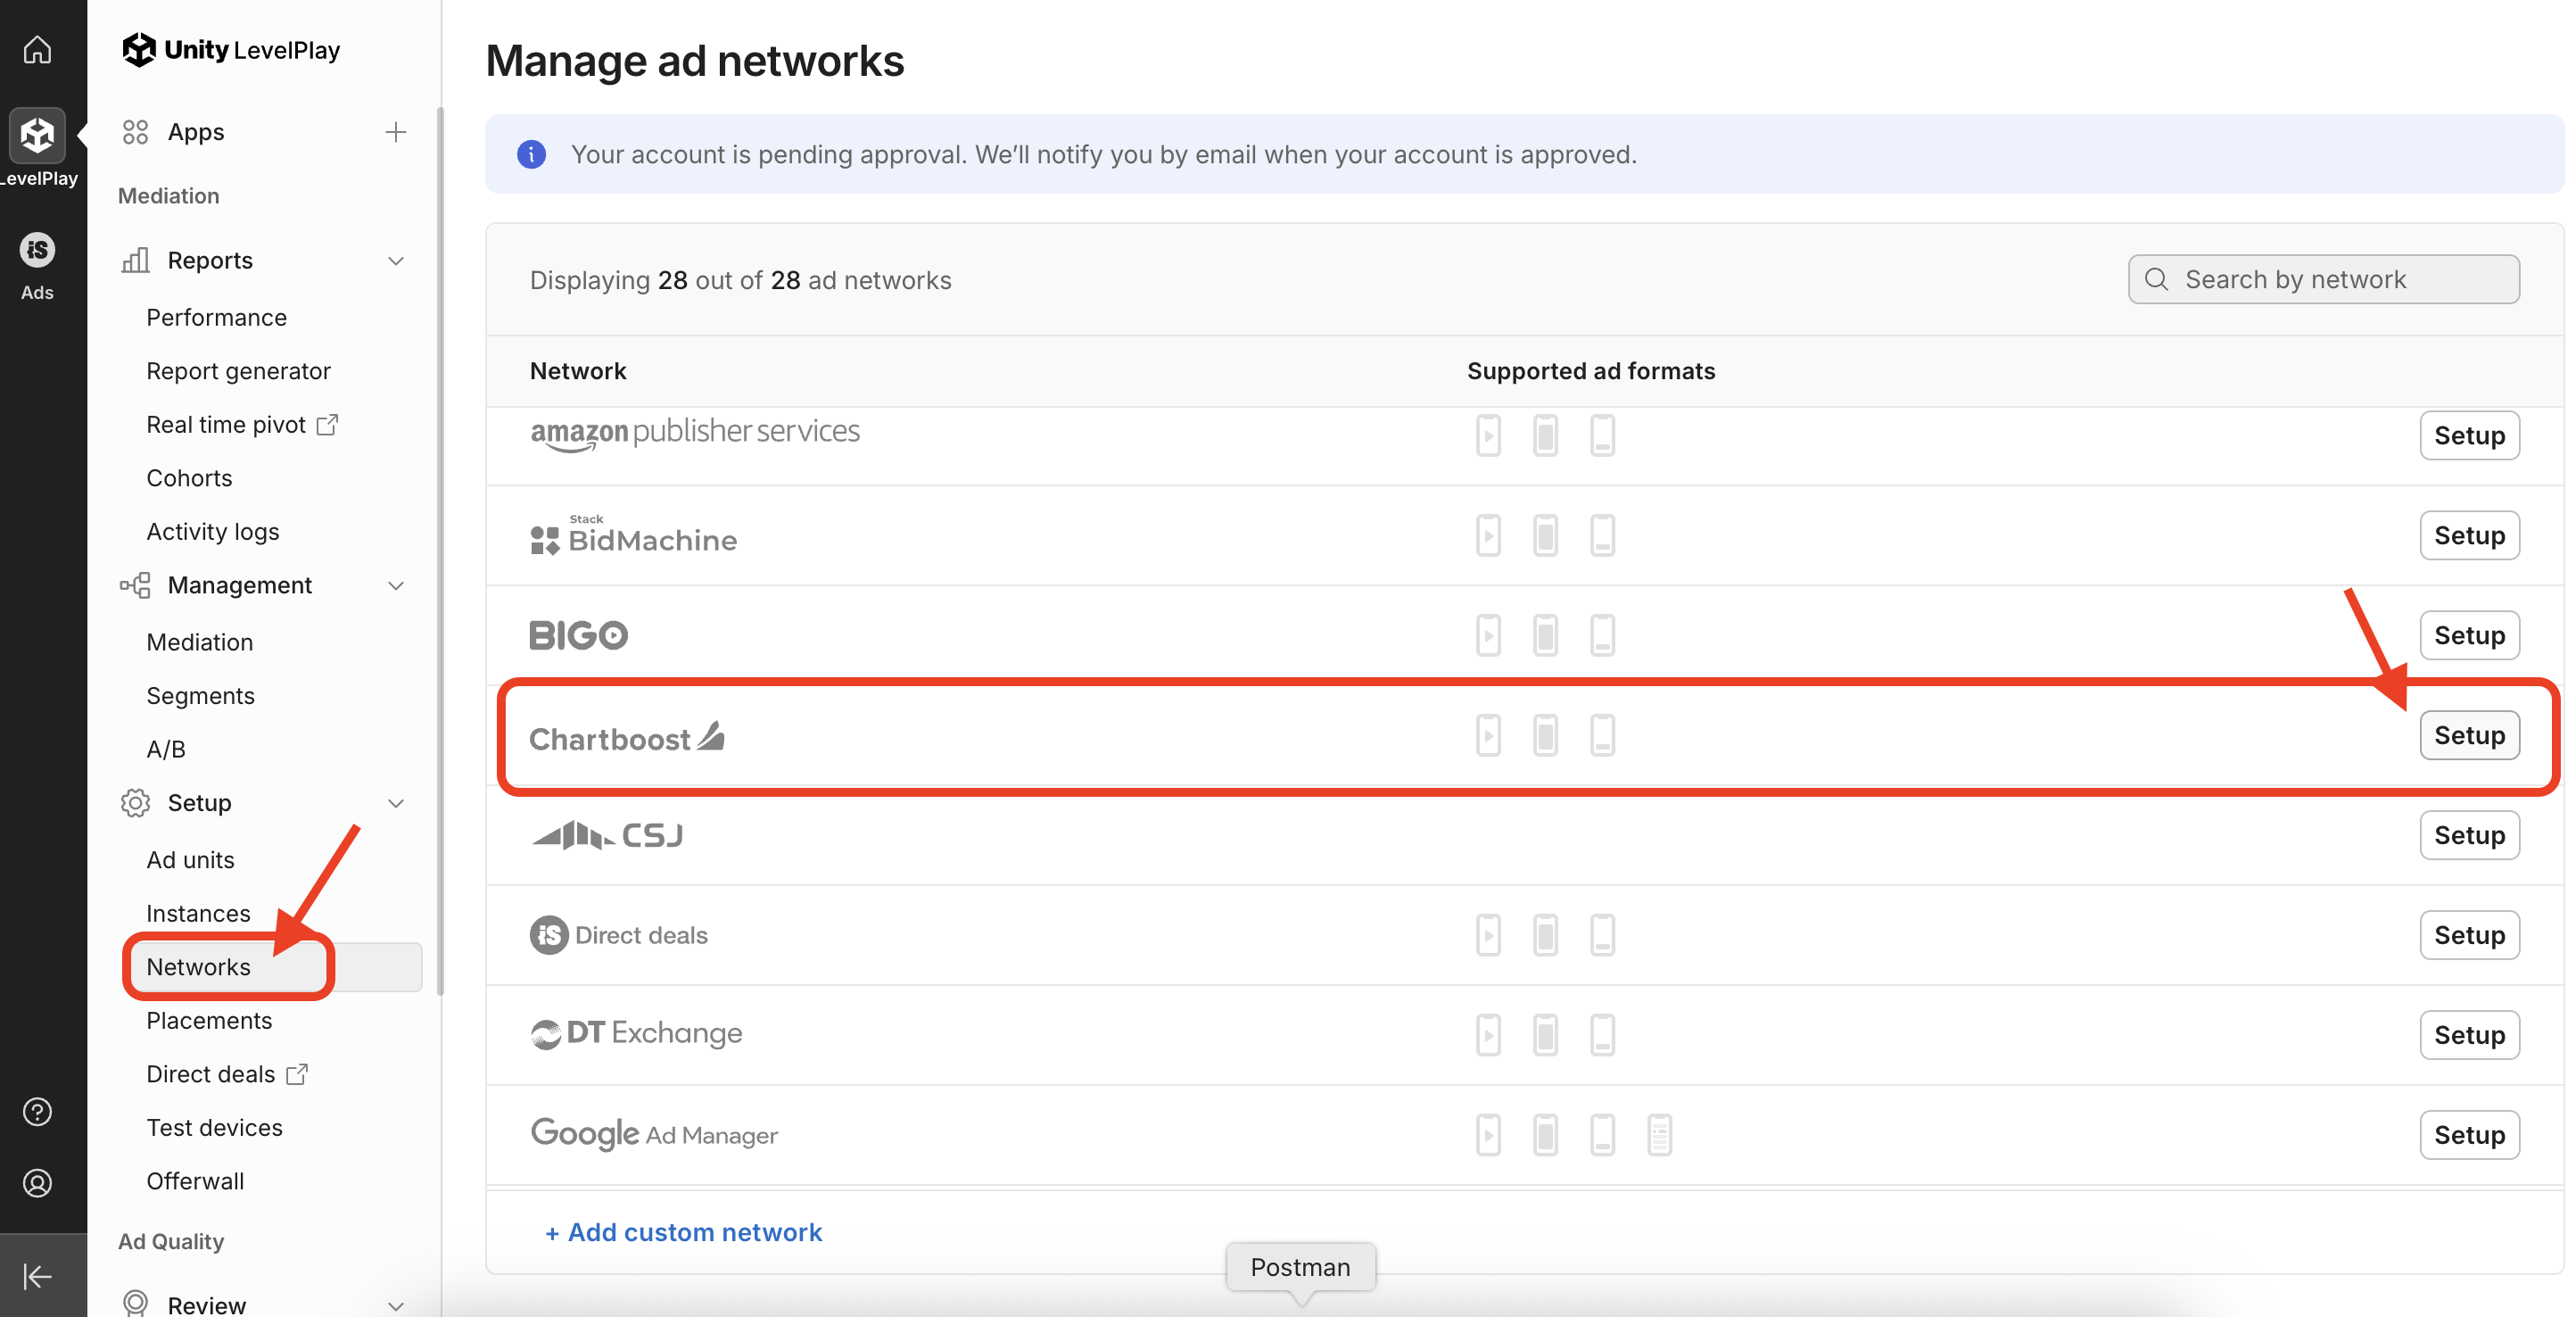The width and height of the screenshot is (2576, 1317).
Task: Collapse the Setup section chevron
Action: point(396,803)
